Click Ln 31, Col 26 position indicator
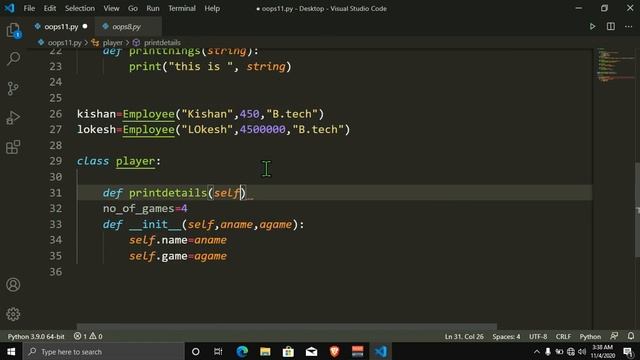This screenshot has height=360, width=640. [464, 336]
